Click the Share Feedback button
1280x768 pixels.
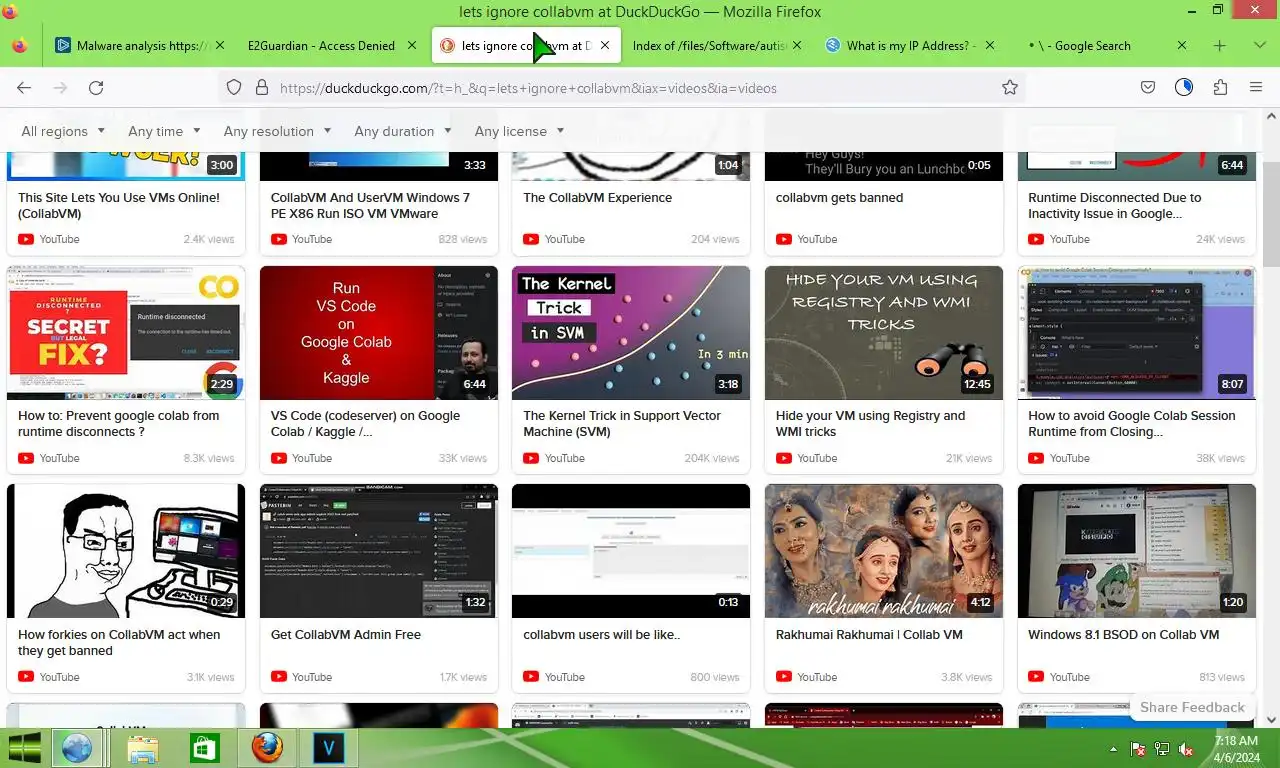pyautogui.click(x=1192, y=707)
